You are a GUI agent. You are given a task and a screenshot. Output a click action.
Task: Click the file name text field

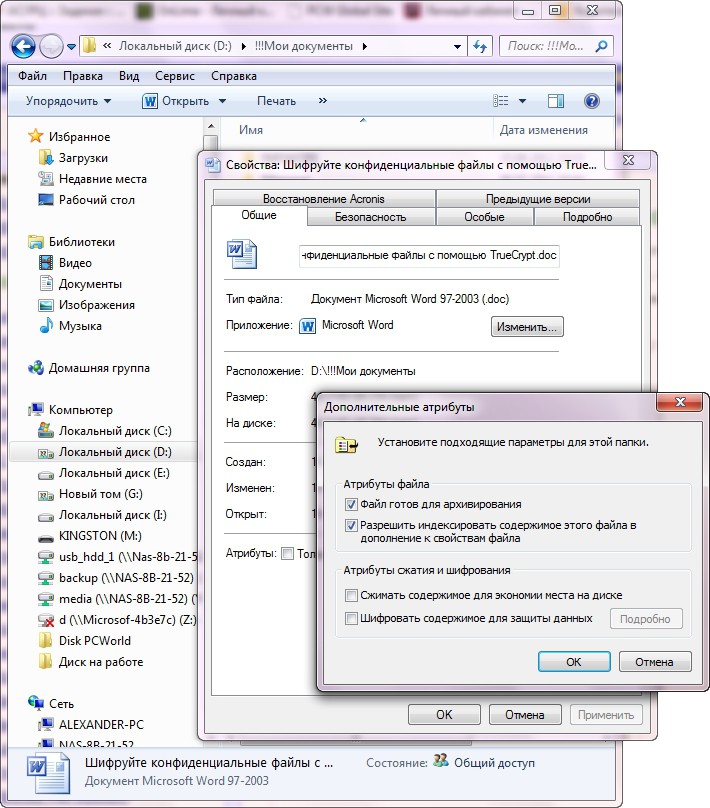tap(430, 255)
